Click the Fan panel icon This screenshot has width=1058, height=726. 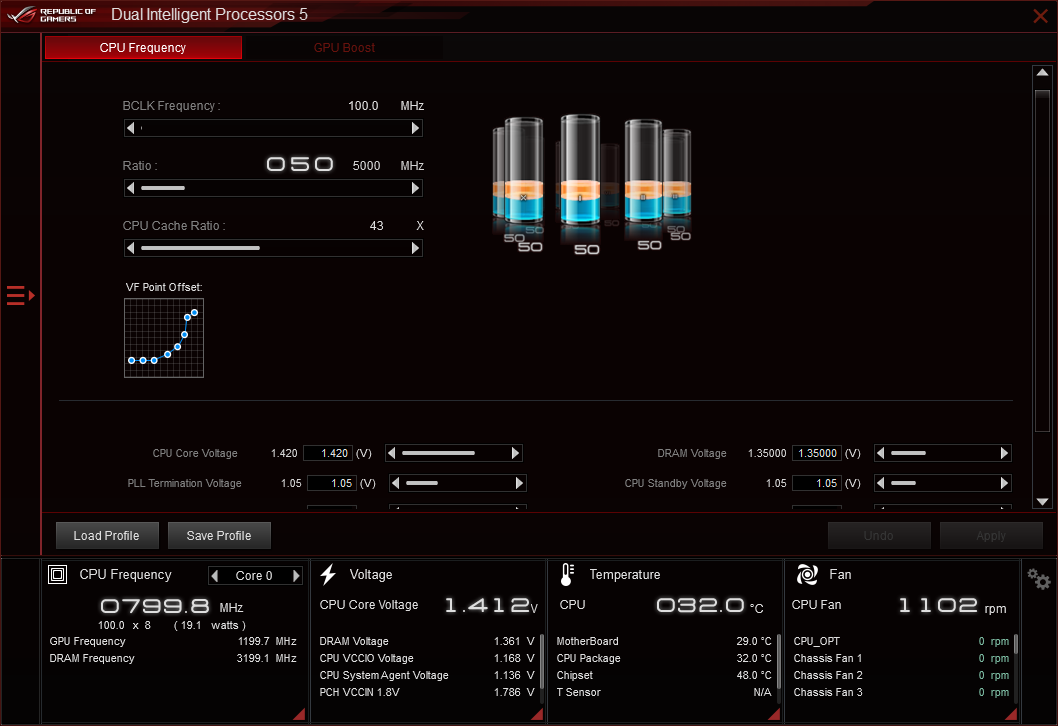(806, 575)
